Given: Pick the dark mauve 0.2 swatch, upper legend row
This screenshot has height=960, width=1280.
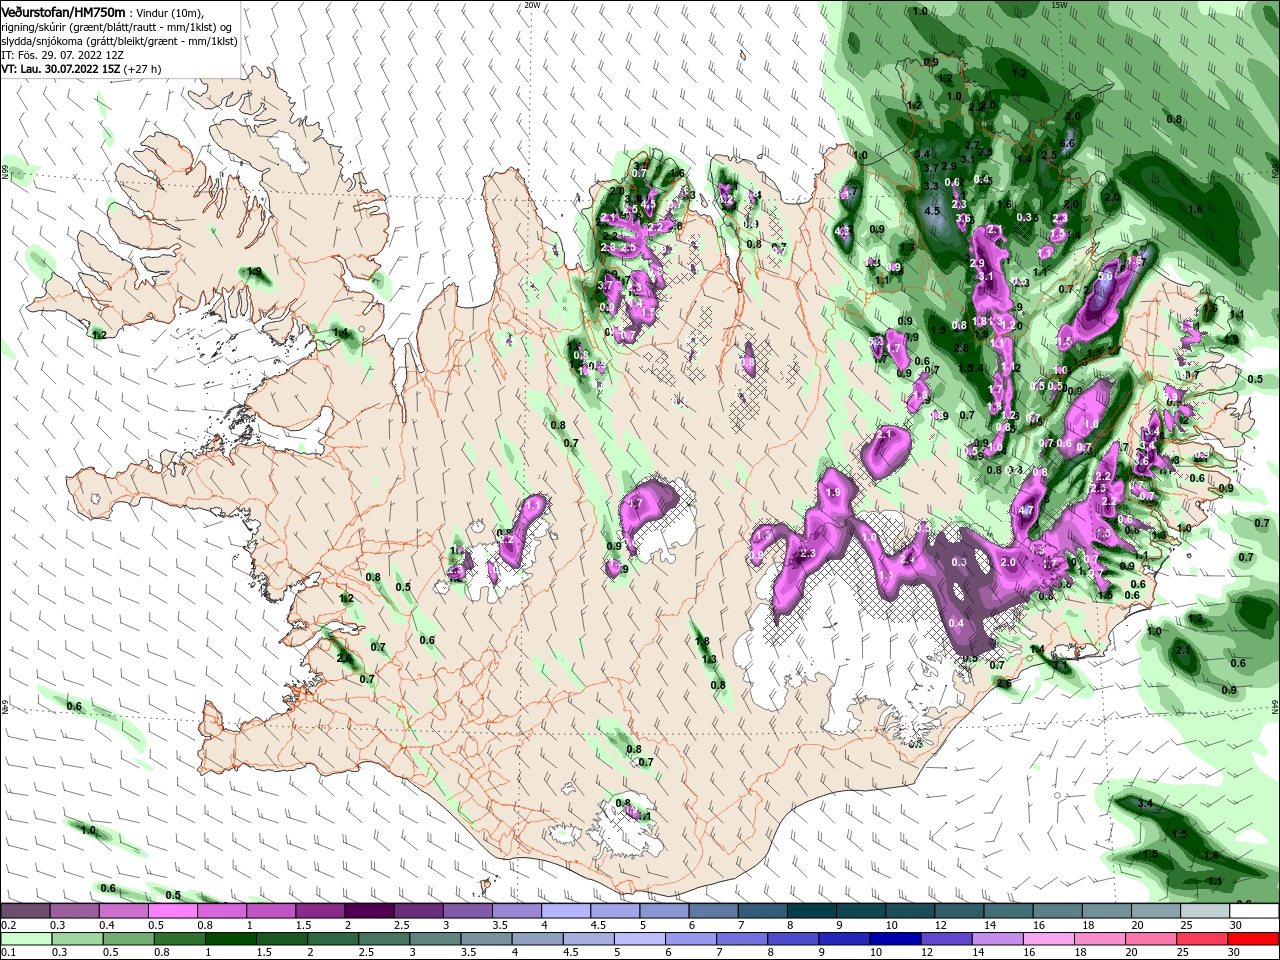Looking at the screenshot, I should tap(25, 911).
